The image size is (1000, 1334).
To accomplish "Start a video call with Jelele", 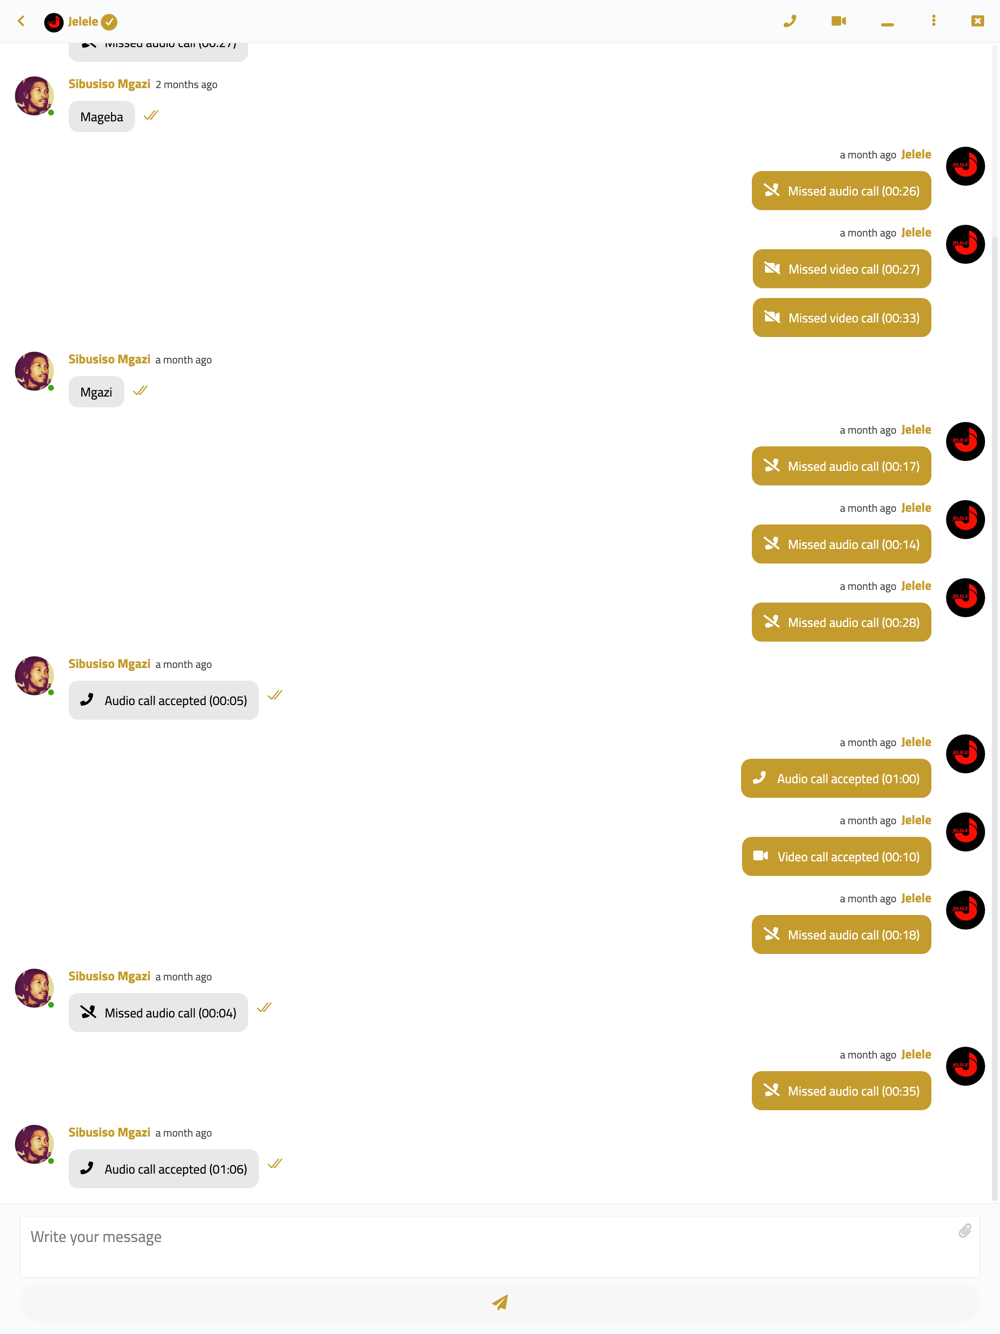I will pyautogui.click(x=838, y=21).
